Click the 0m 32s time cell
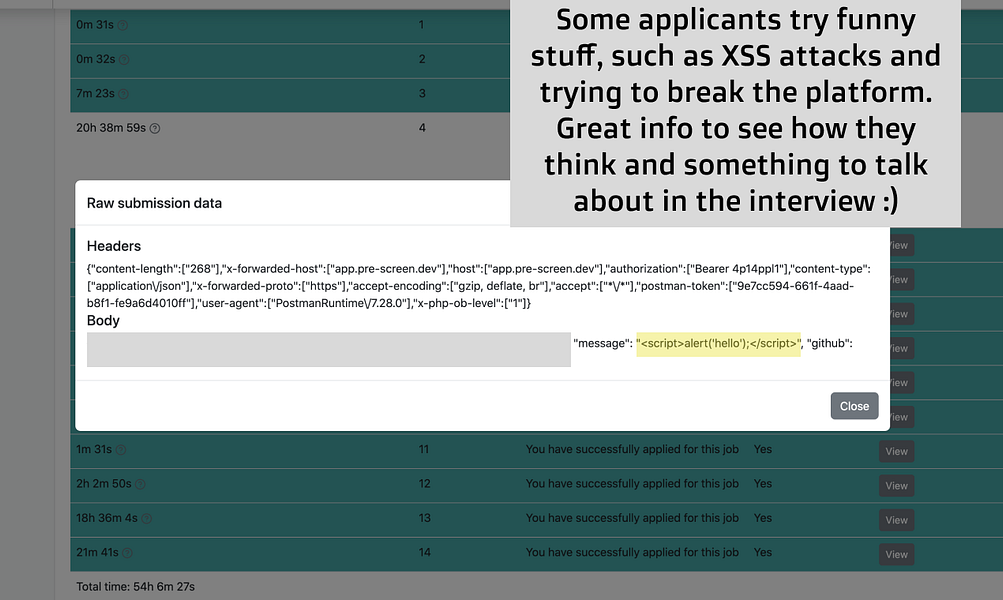This screenshot has width=1003, height=600. (96, 59)
